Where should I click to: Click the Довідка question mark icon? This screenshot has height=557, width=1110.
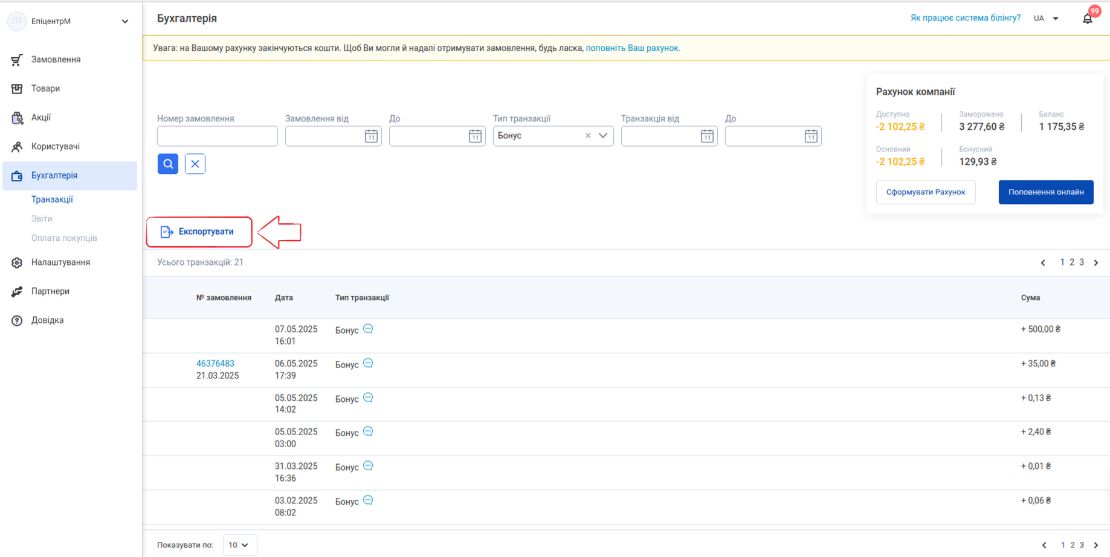(x=17, y=321)
